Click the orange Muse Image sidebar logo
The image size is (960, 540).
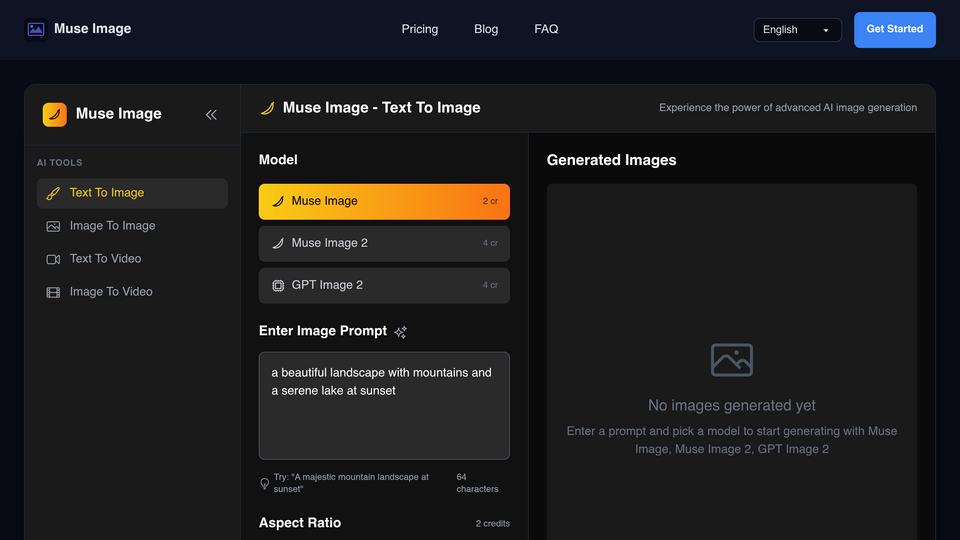pyautogui.click(x=54, y=114)
